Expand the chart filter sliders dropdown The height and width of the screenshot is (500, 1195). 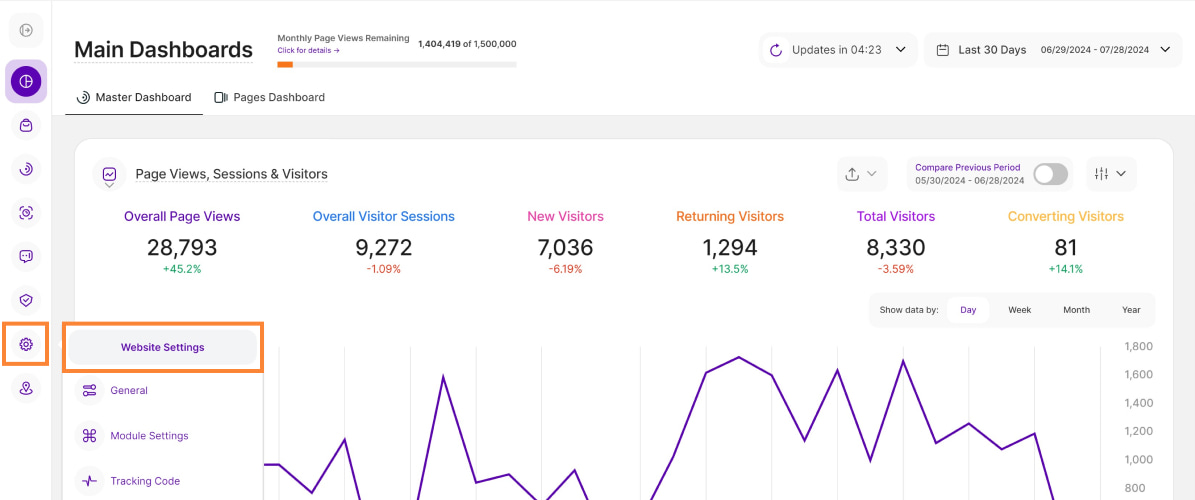[x=1110, y=174]
